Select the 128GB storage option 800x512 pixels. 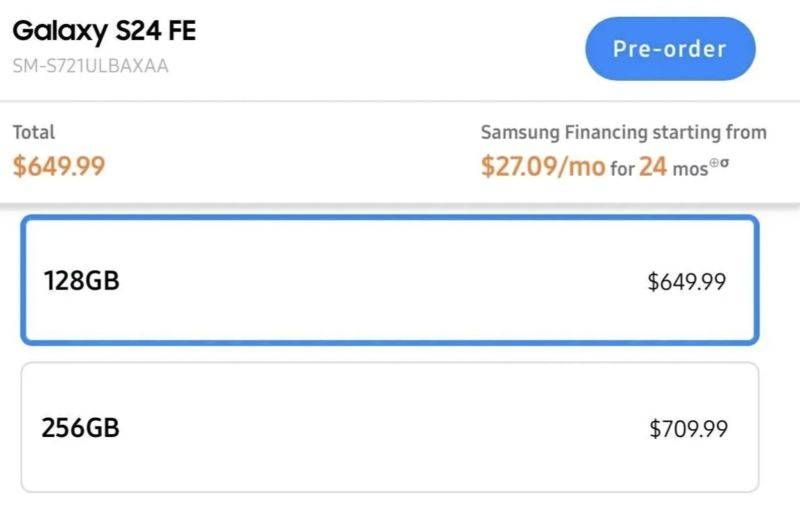(x=390, y=281)
